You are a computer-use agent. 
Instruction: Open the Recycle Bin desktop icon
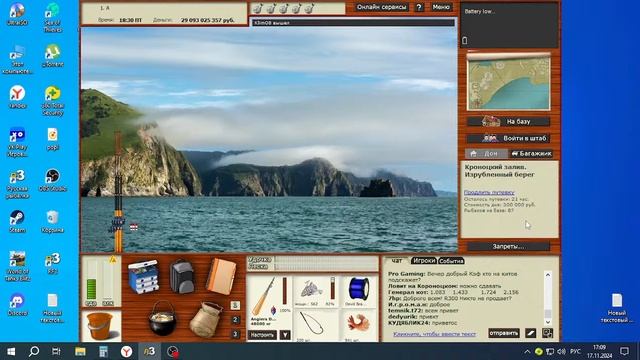click(52, 221)
